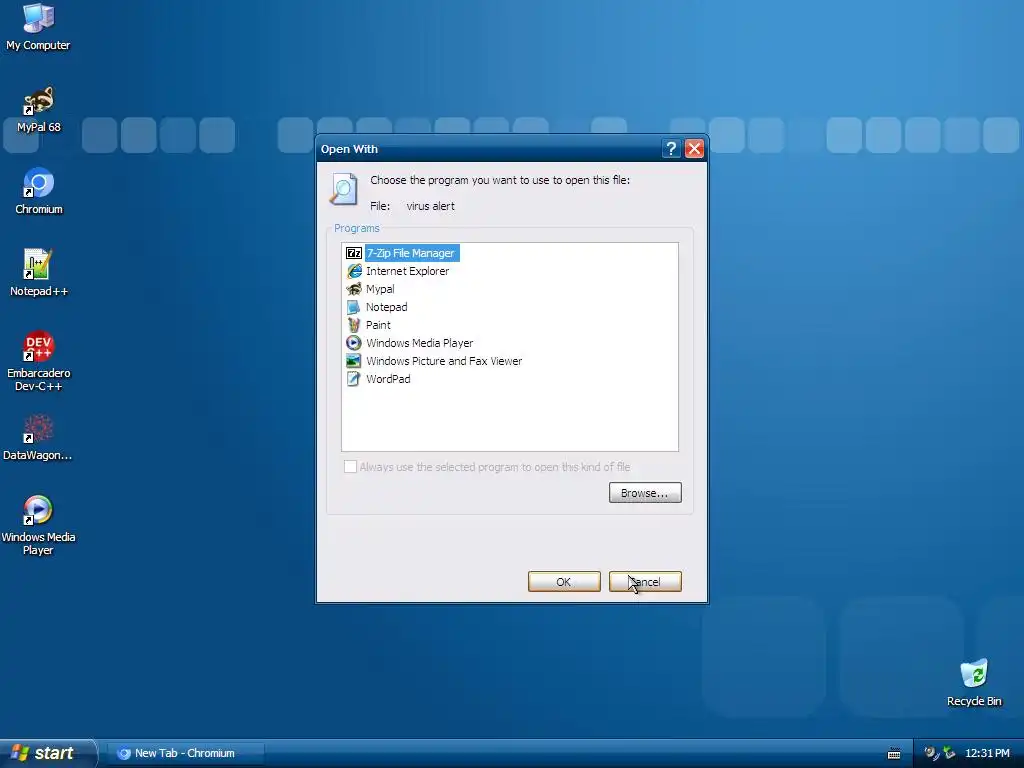Click the green network tray icon
The width and height of the screenshot is (1024, 768).
tap(949, 753)
